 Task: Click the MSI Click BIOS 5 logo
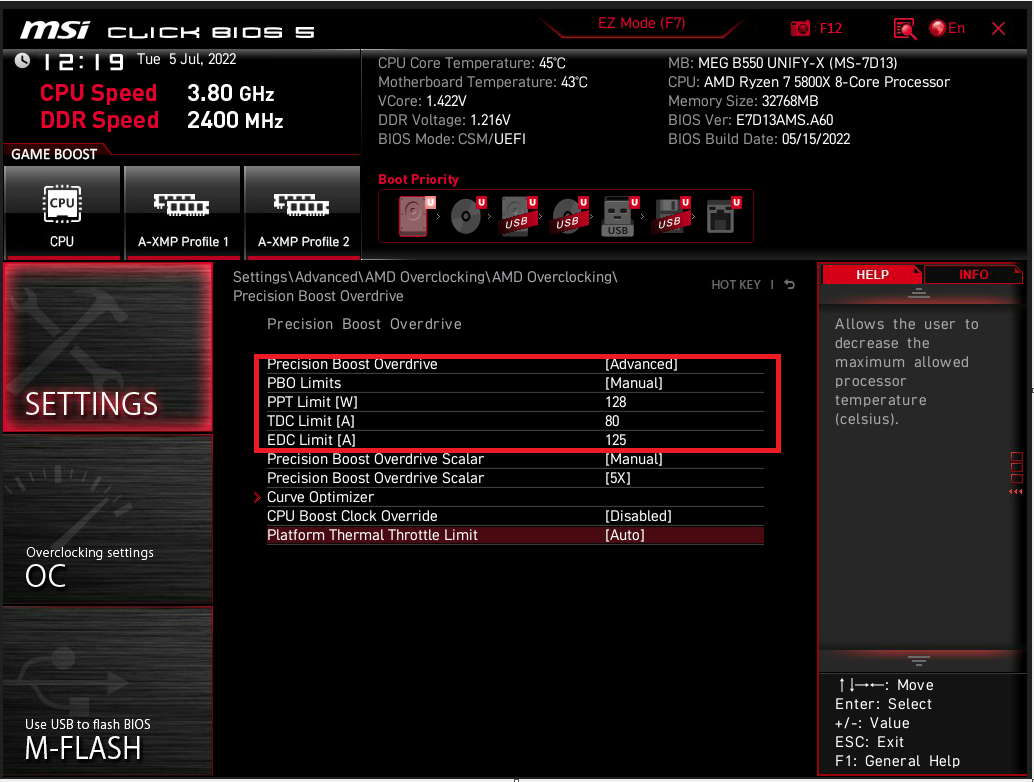(x=167, y=30)
